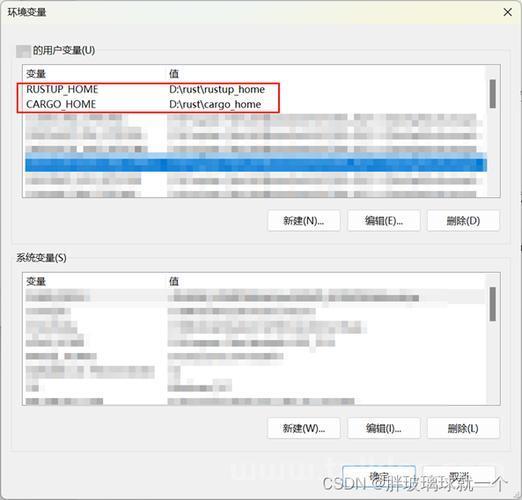Select the blue highlighted user variable row

(x=256, y=165)
